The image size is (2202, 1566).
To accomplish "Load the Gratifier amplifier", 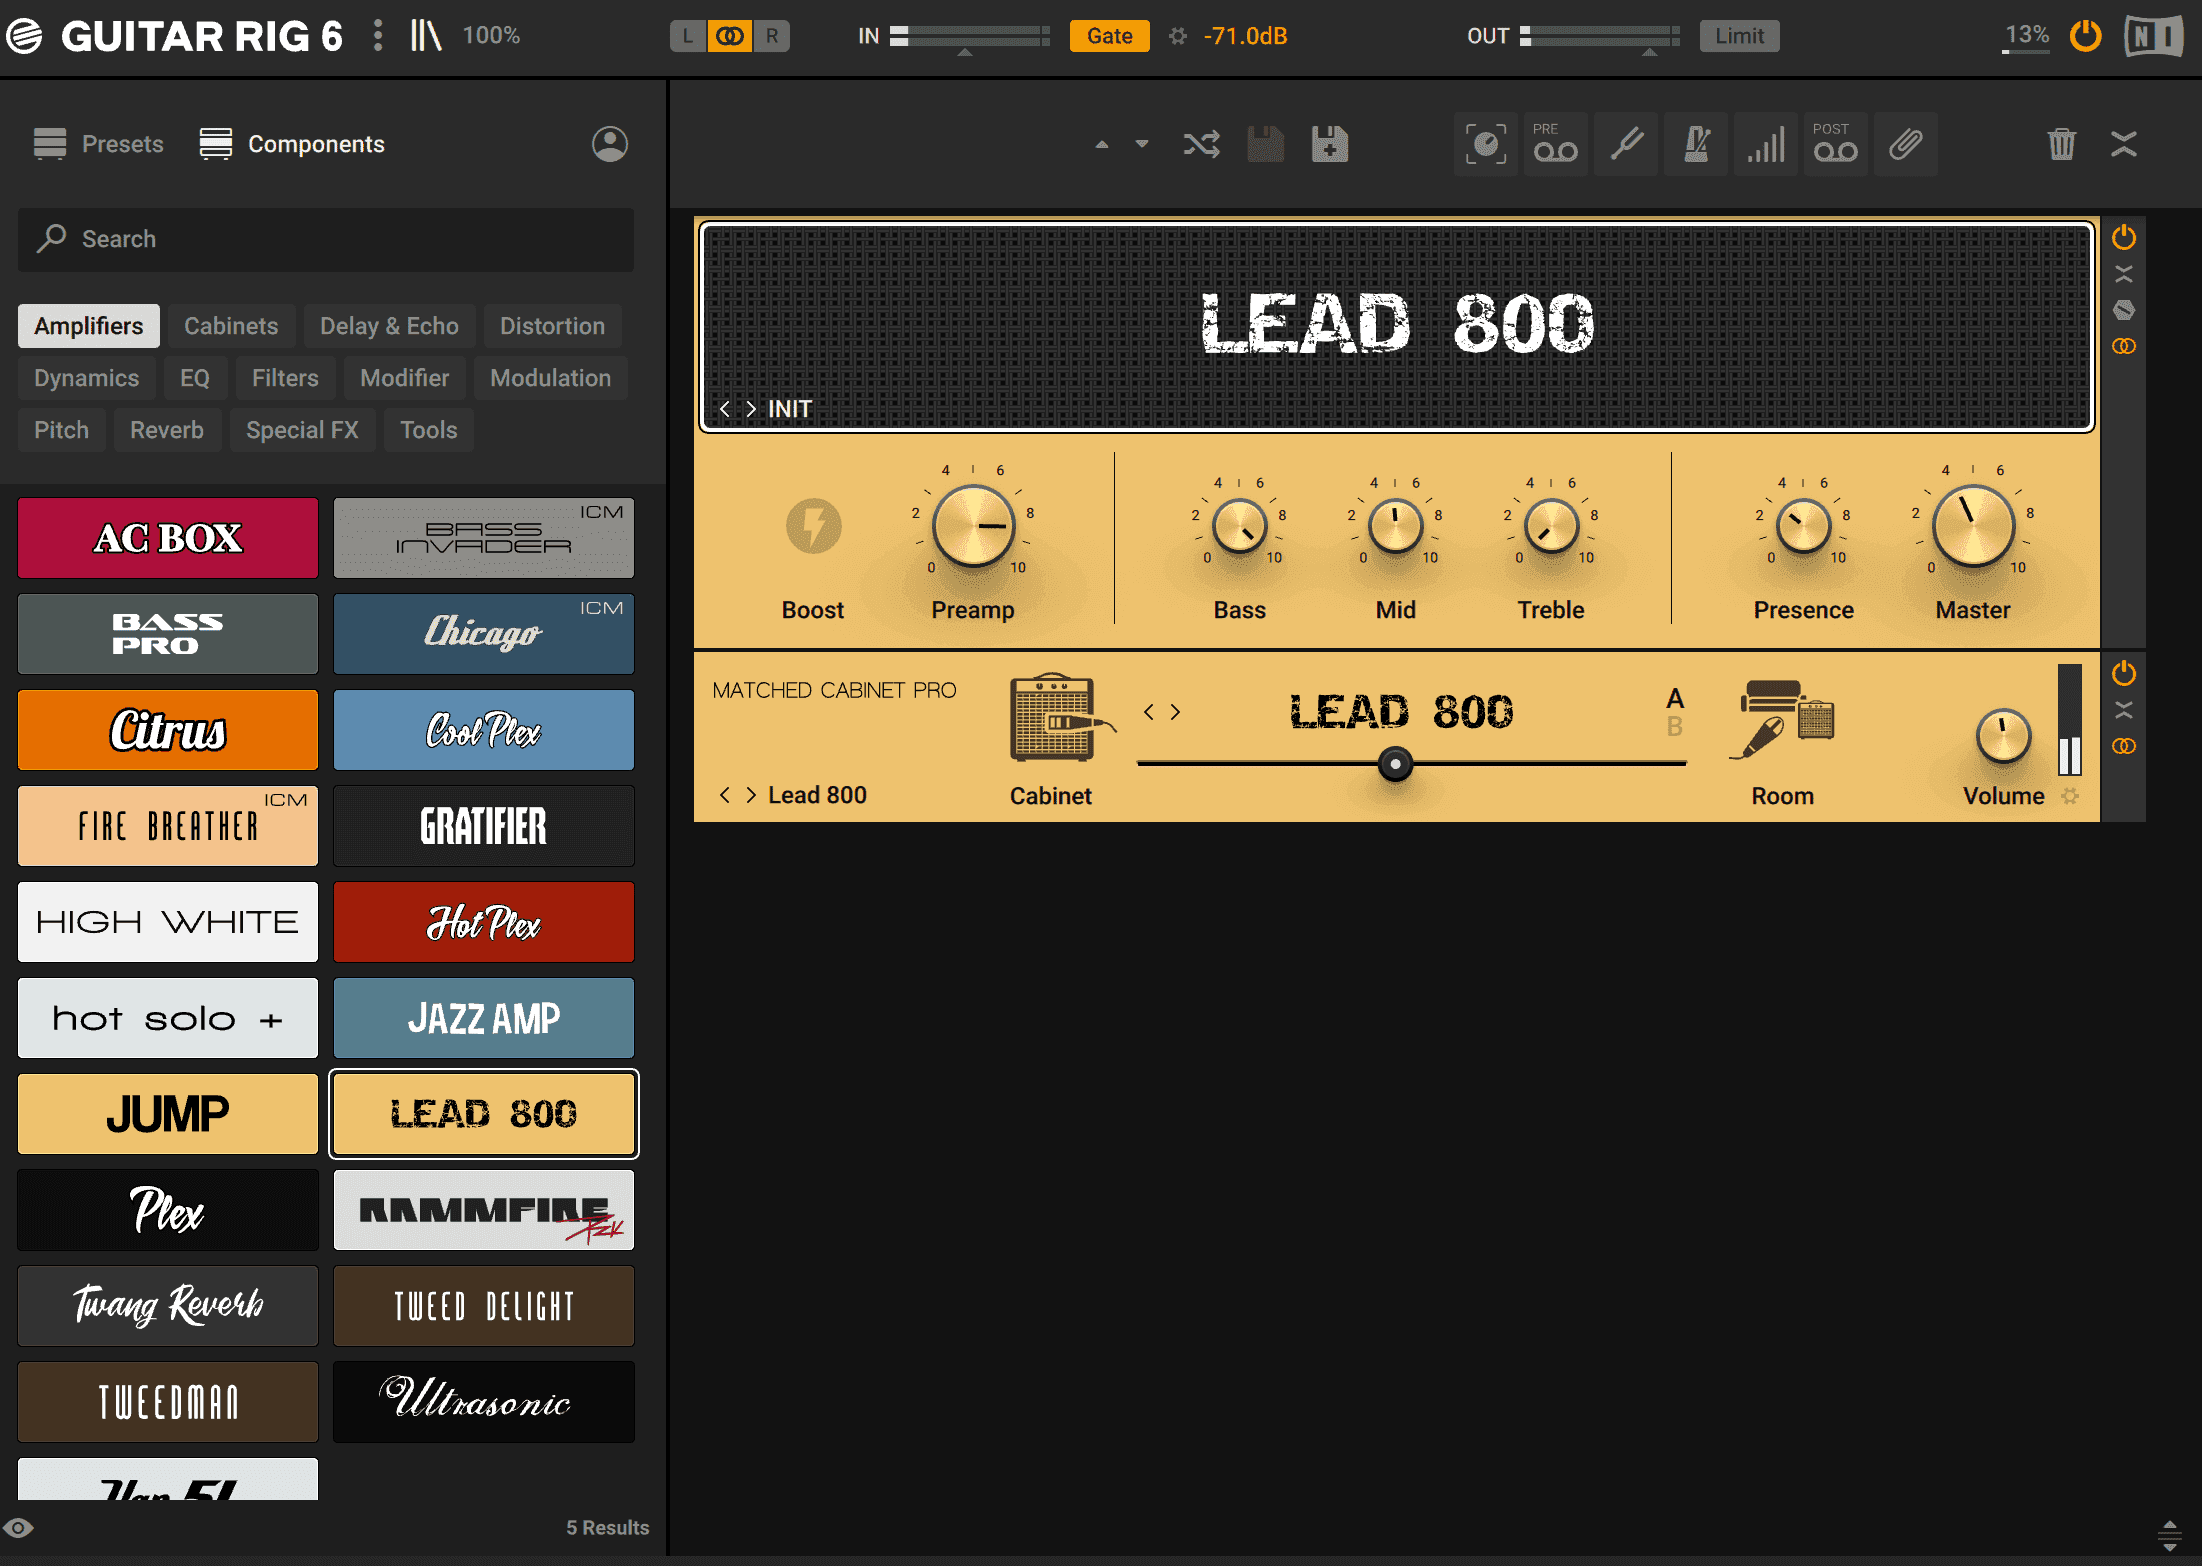I will point(484,826).
